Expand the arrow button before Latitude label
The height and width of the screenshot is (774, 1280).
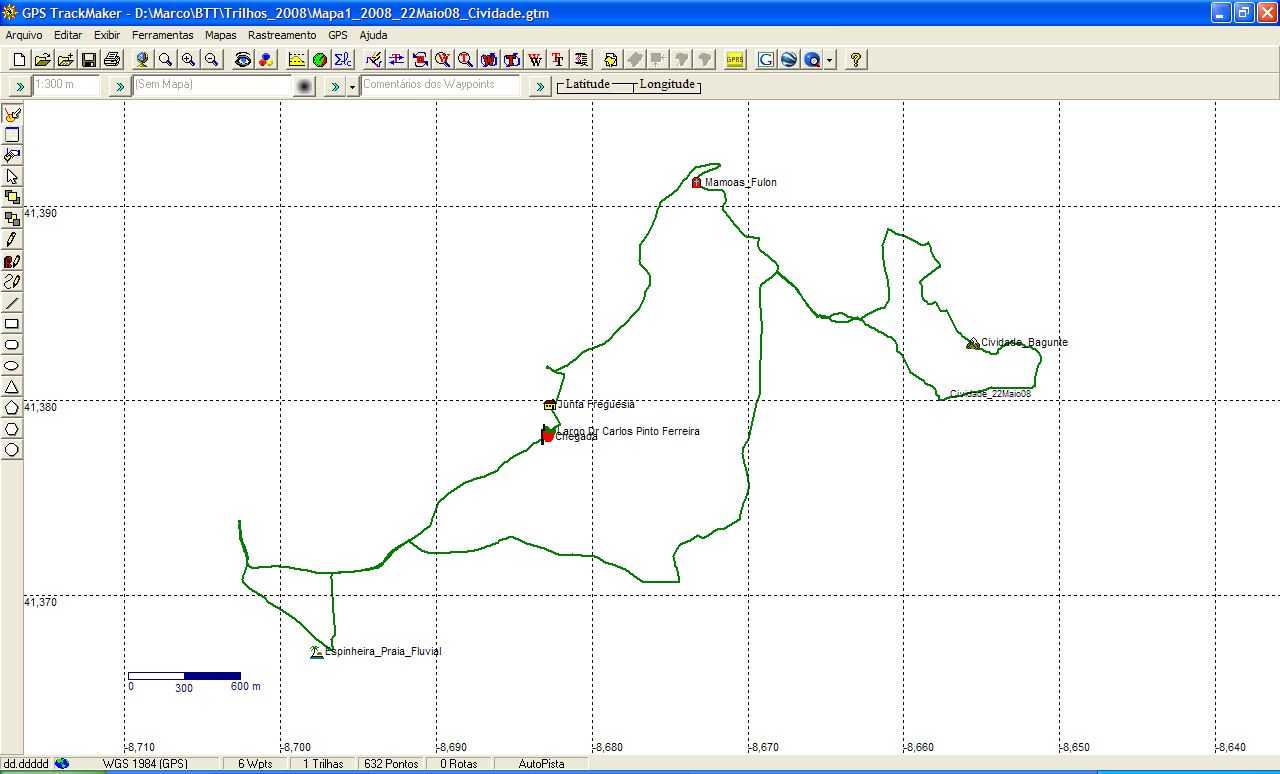[540, 86]
